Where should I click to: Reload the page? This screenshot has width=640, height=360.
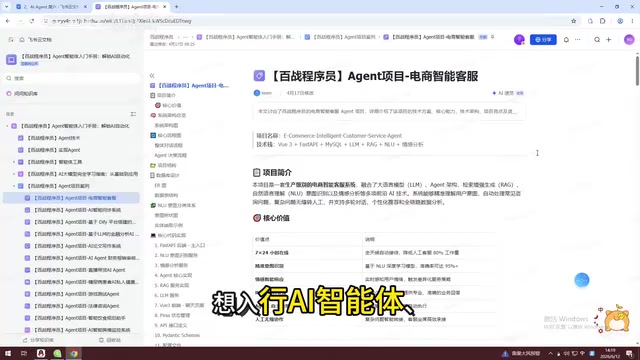(x=32, y=21)
